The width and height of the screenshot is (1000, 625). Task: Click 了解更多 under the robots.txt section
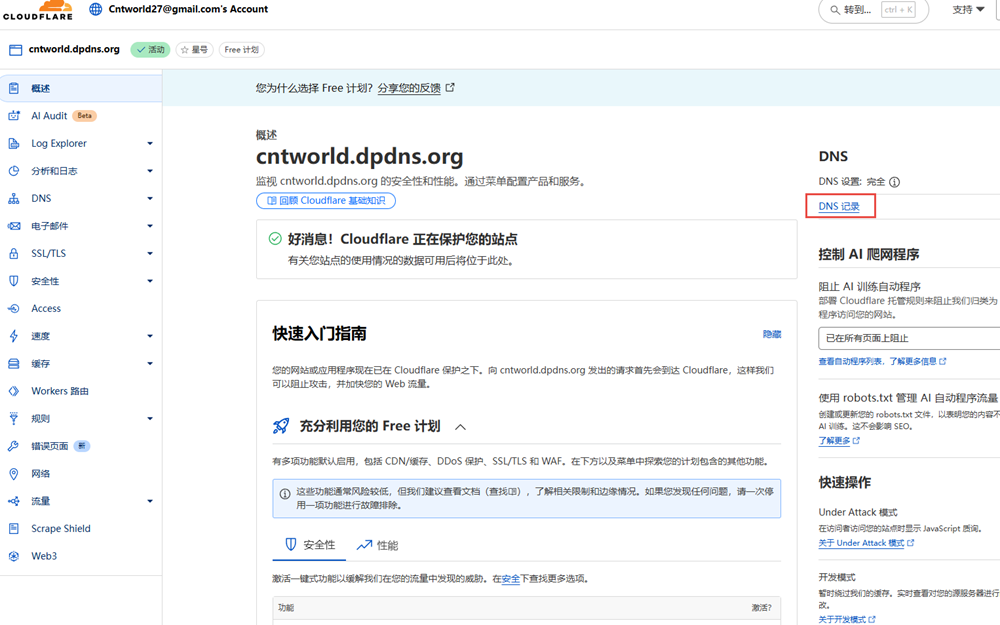point(834,441)
